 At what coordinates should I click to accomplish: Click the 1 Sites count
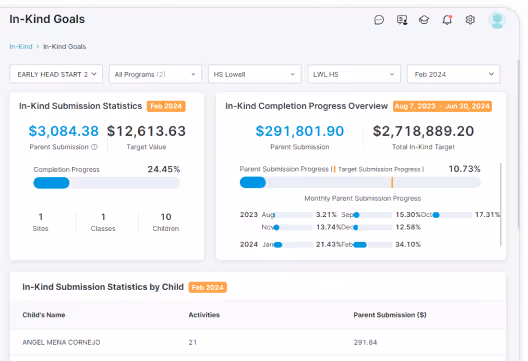[40, 217]
